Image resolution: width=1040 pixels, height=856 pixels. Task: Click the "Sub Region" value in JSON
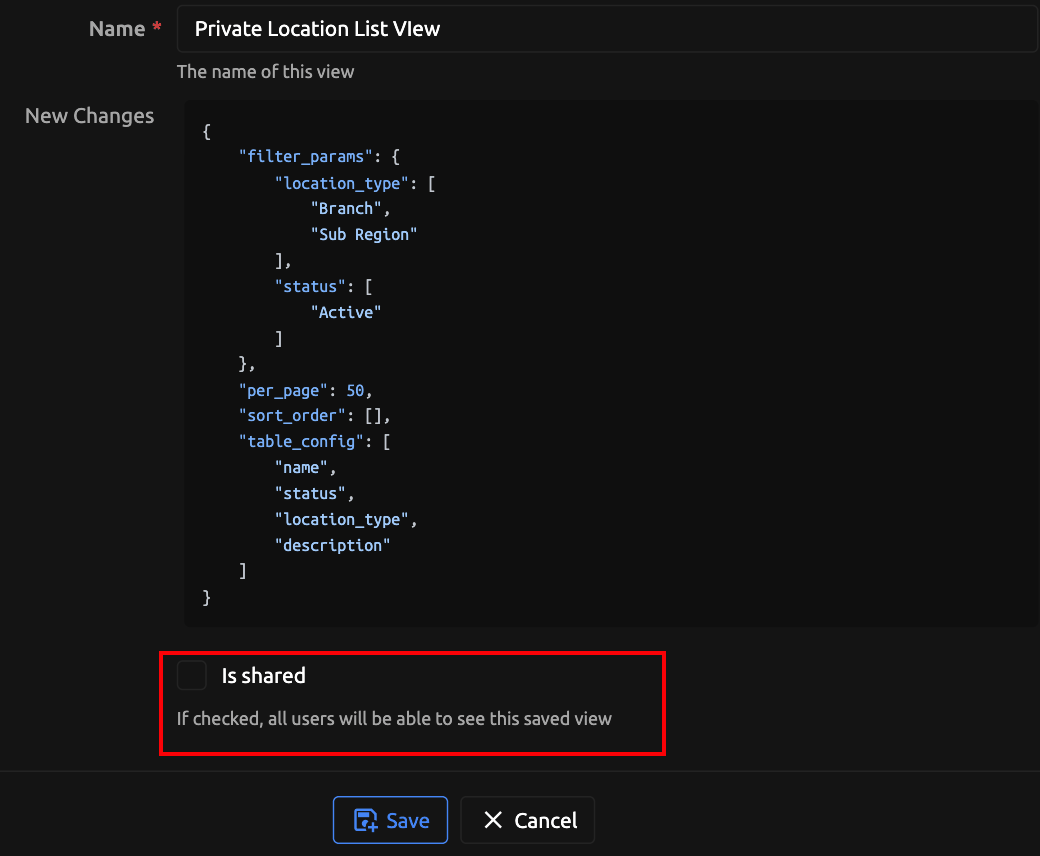(364, 234)
